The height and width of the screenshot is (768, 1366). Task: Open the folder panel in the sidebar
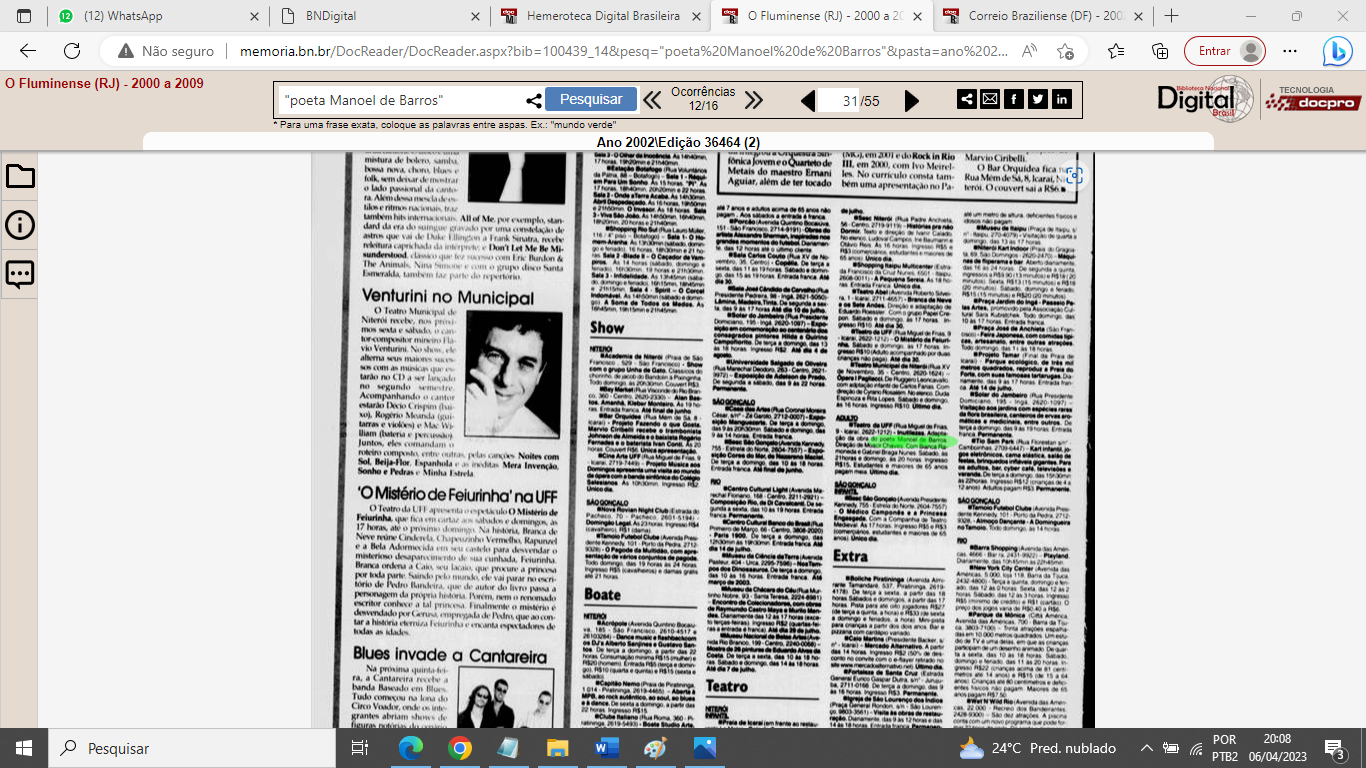(20, 177)
